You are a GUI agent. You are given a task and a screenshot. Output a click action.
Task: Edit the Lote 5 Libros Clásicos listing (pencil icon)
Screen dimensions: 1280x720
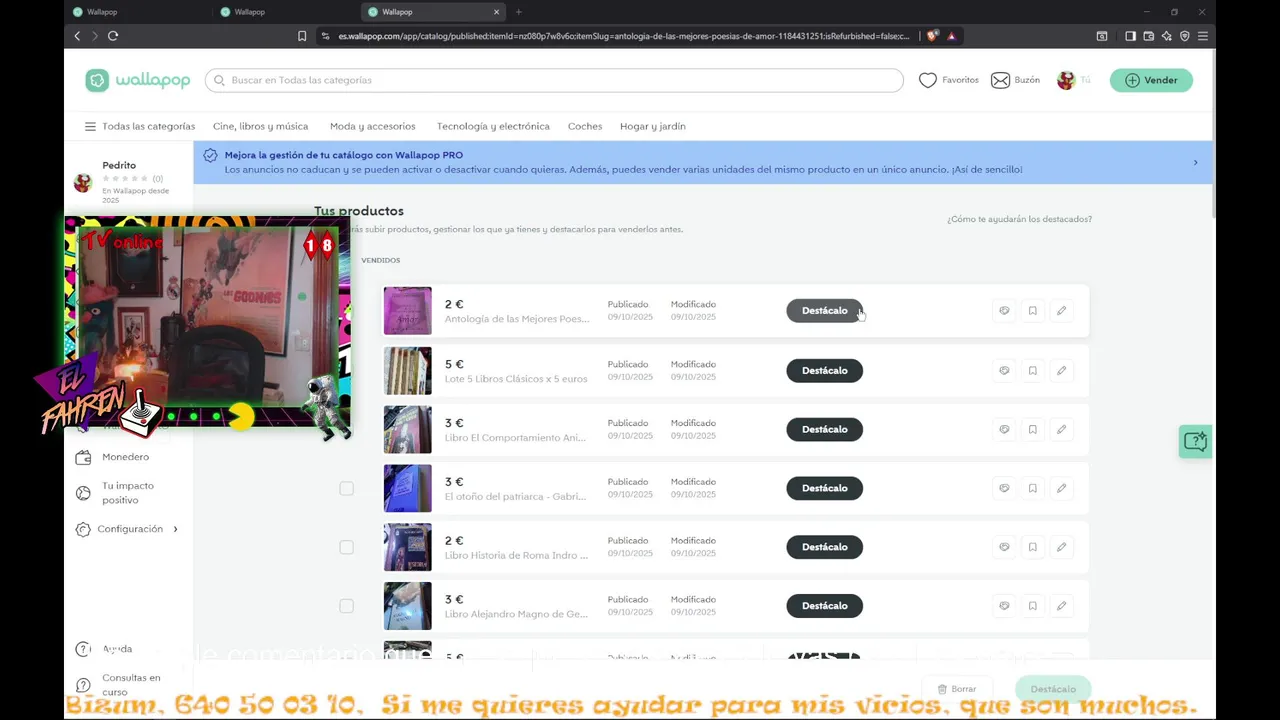pyautogui.click(x=1061, y=371)
